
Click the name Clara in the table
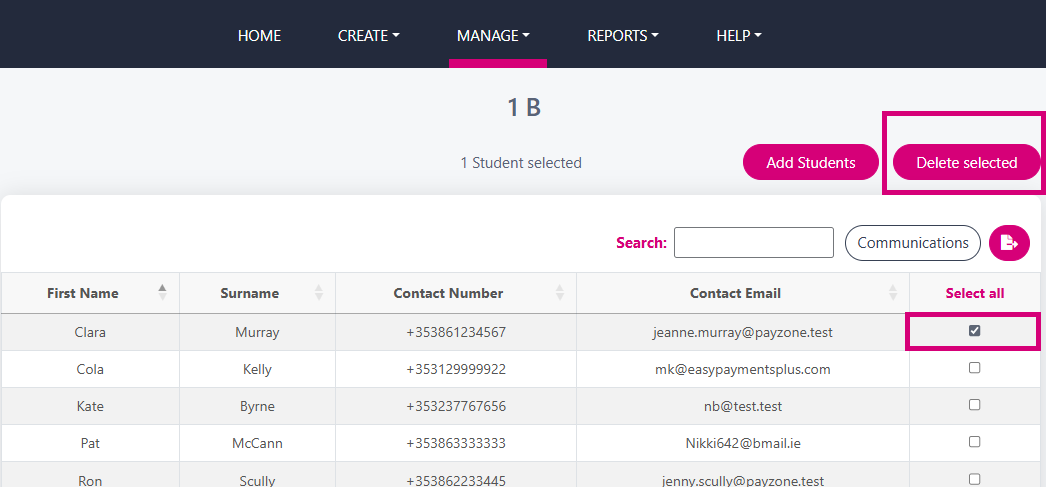click(x=90, y=332)
